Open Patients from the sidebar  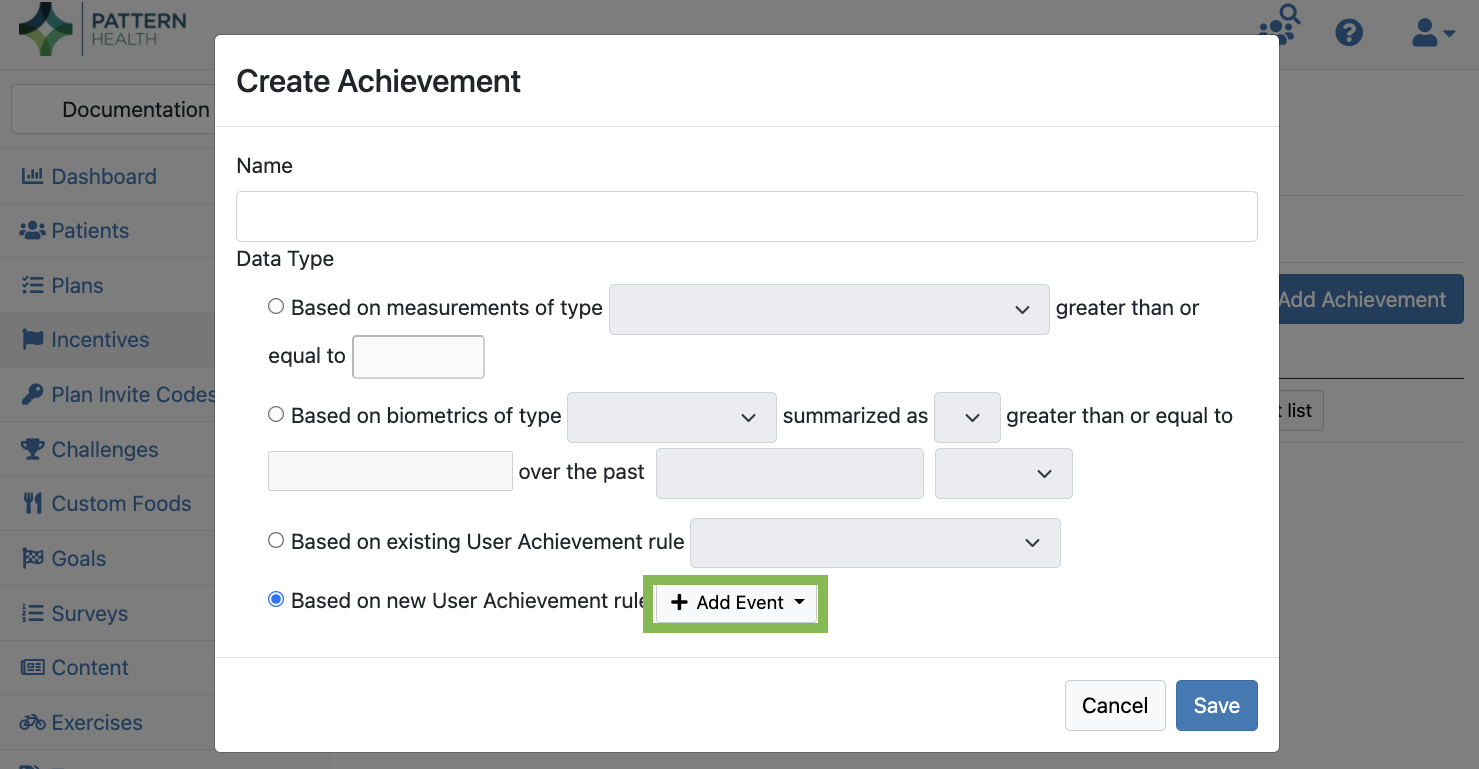click(89, 230)
